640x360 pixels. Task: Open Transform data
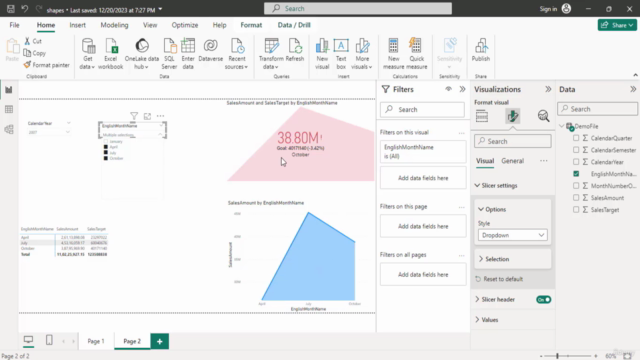coord(271,54)
